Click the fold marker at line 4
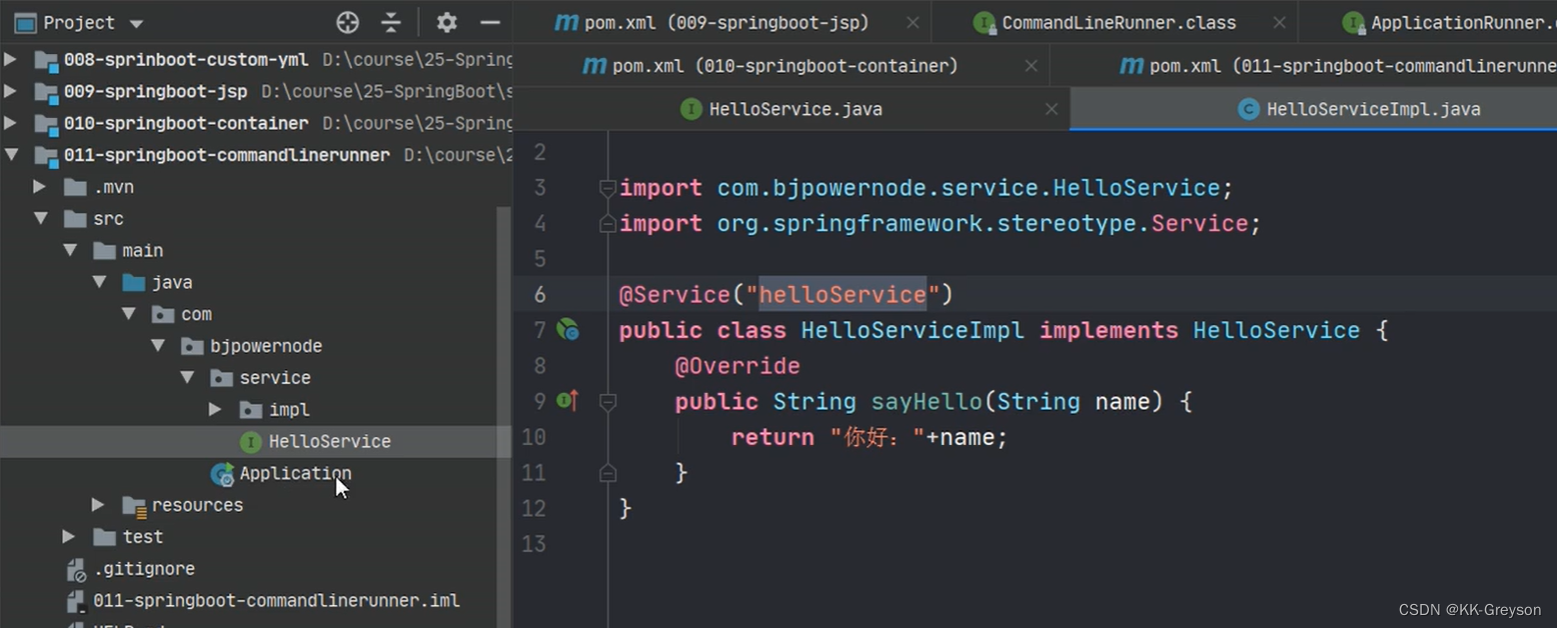This screenshot has height=628, width=1557. click(x=607, y=224)
